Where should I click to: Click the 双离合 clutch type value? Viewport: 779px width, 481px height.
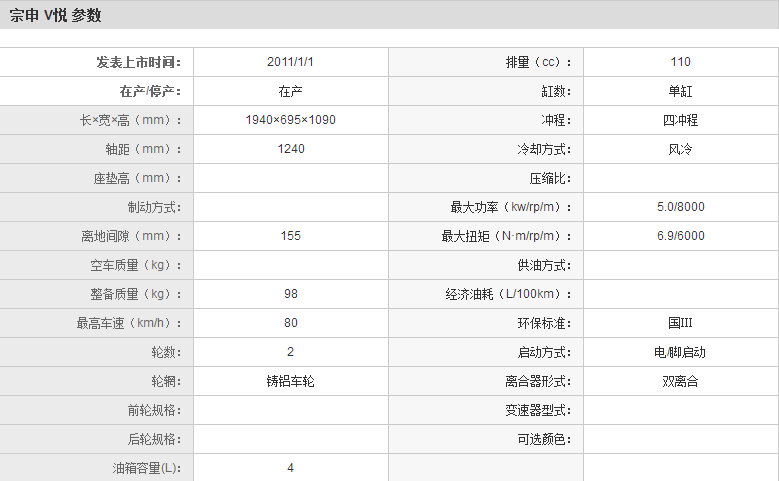[680, 381]
